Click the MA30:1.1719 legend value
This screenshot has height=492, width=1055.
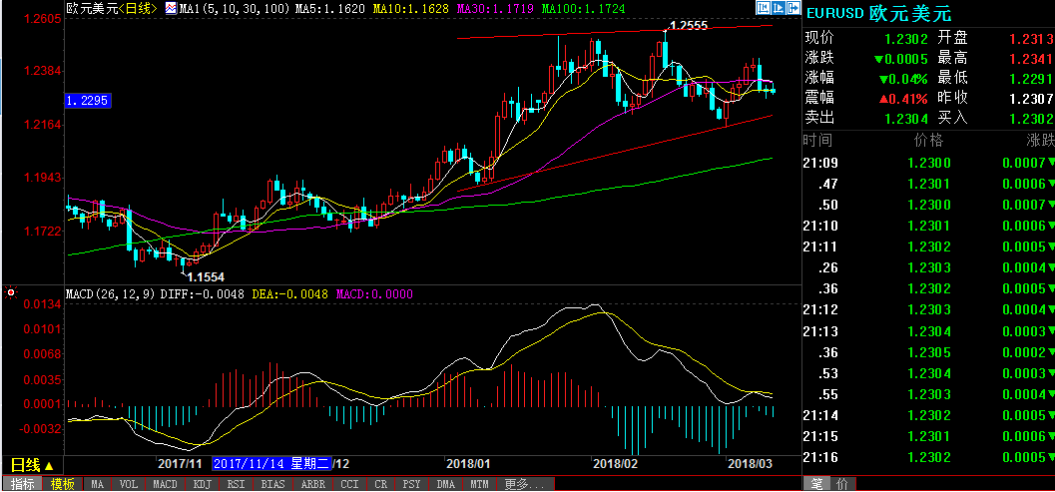[x=495, y=9]
